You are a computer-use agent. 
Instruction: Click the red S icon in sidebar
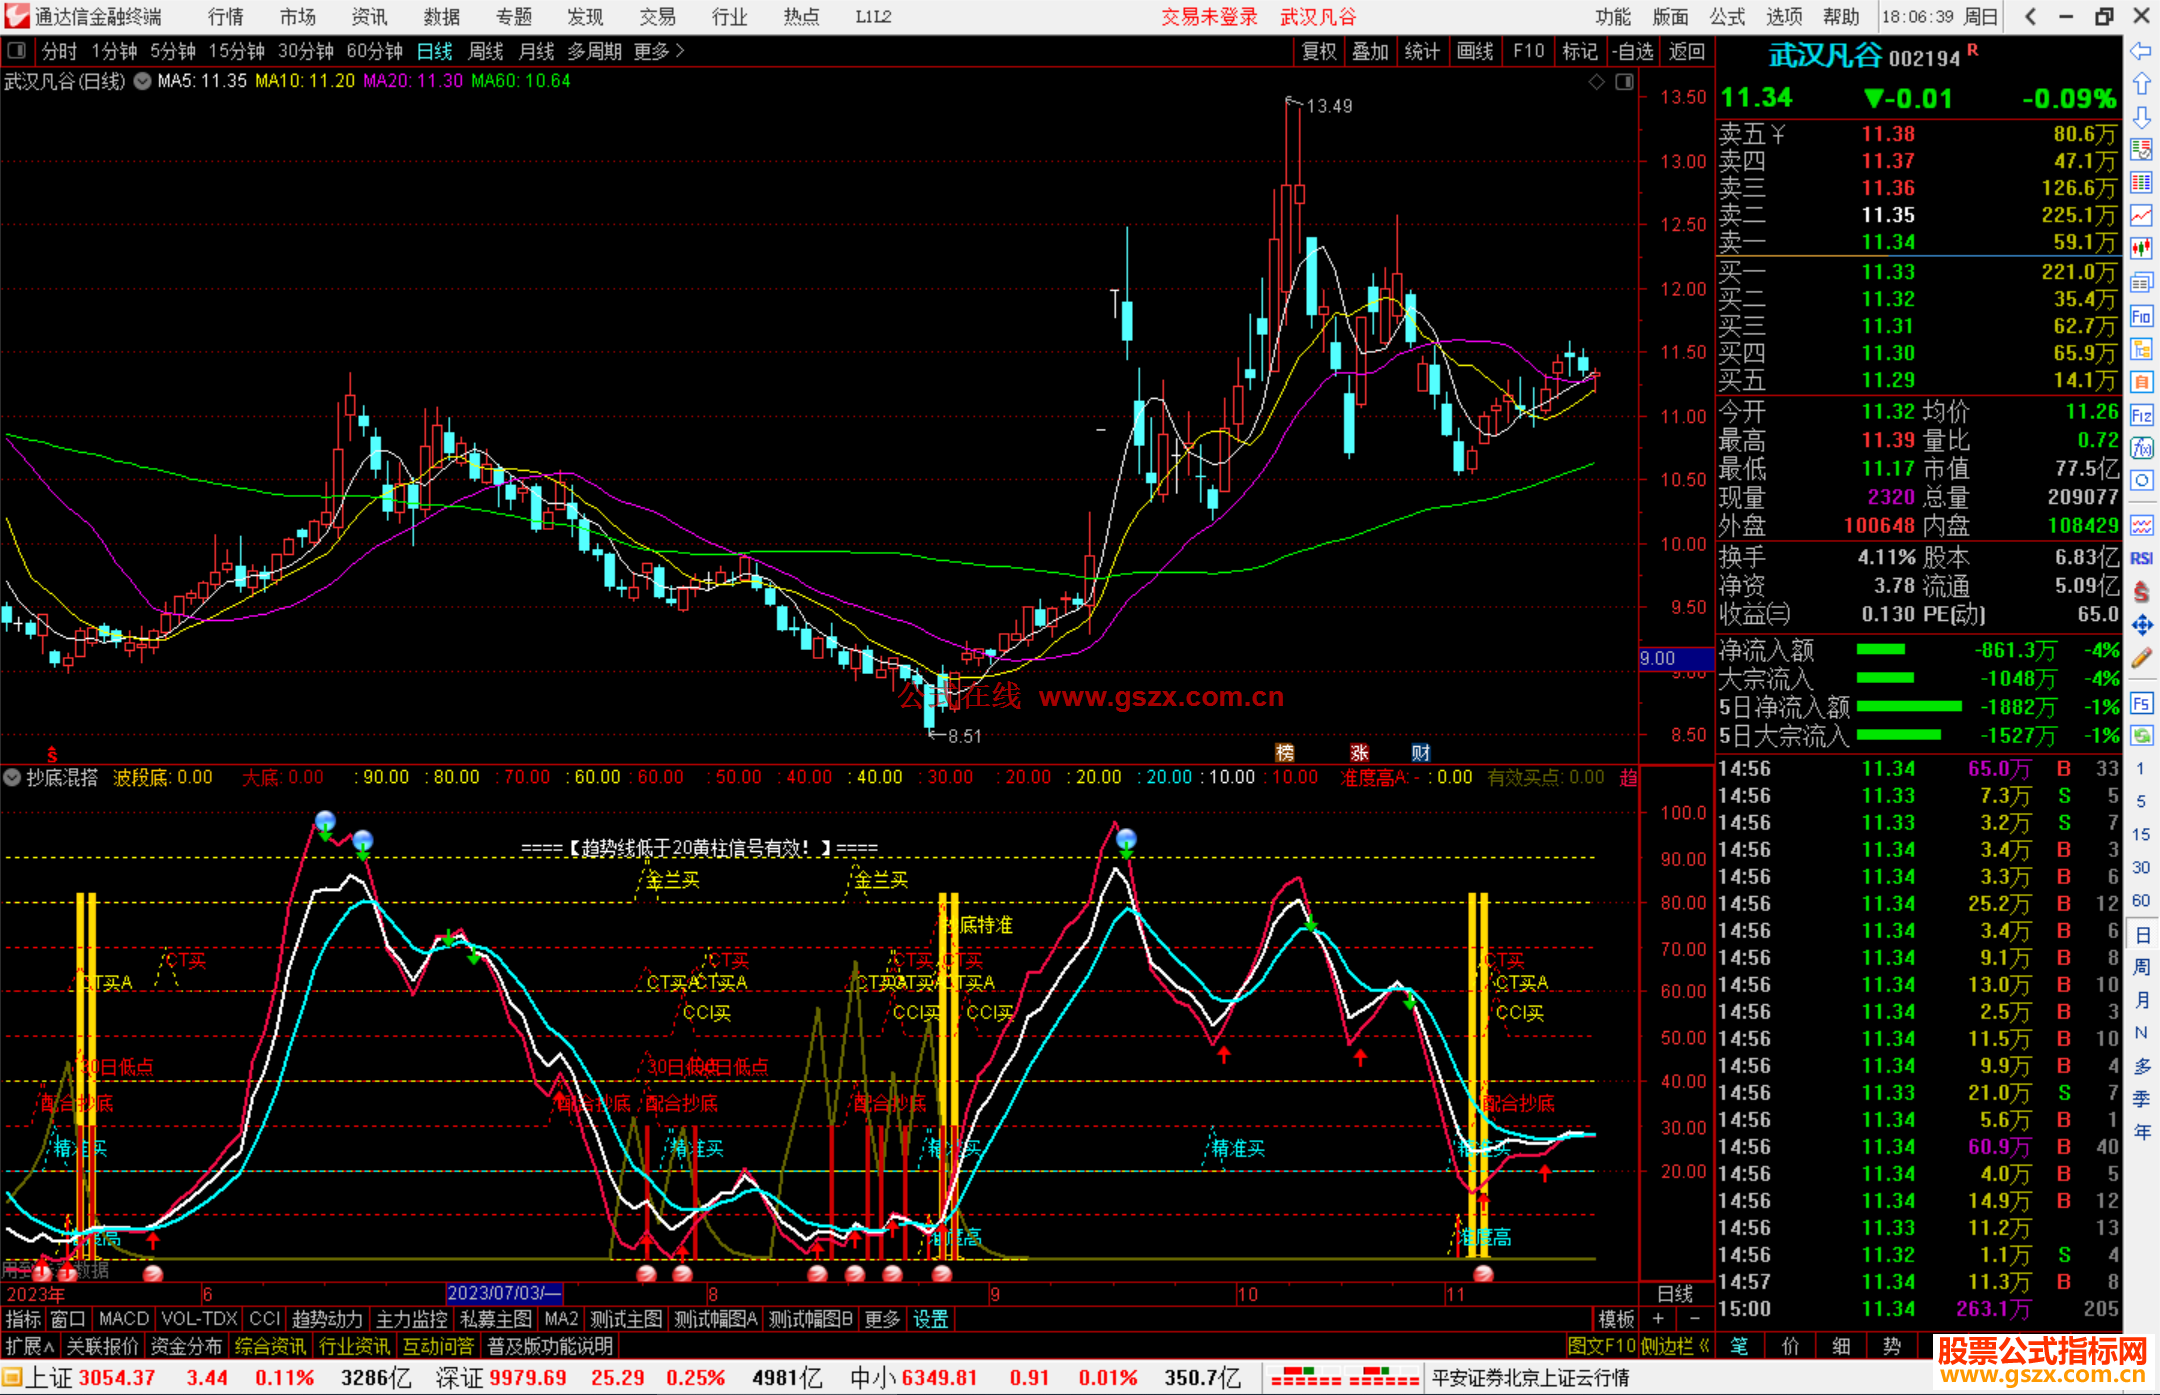click(2141, 592)
